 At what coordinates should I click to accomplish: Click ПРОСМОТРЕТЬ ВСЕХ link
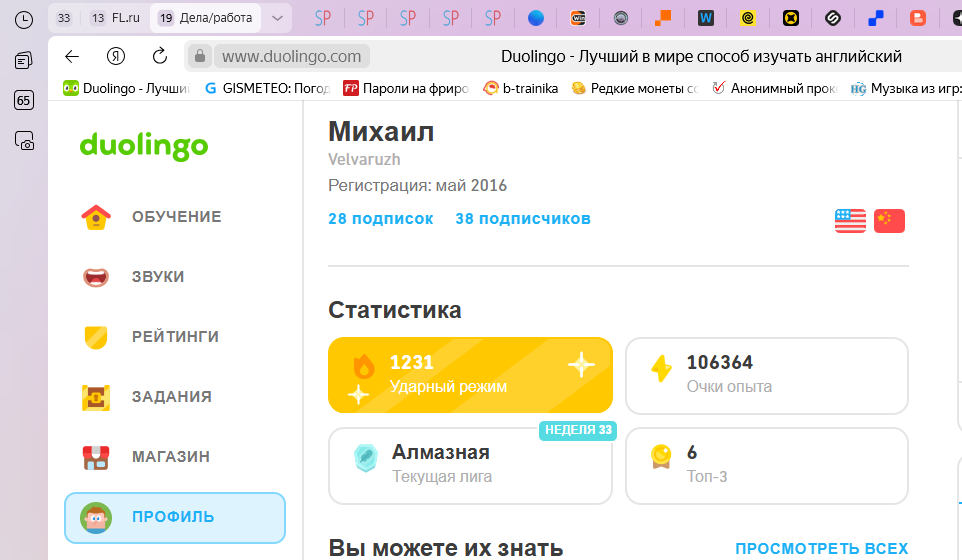822,548
